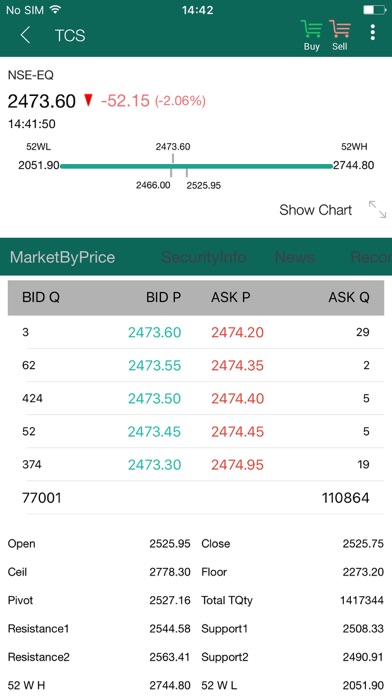The width and height of the screenshot is (392, 696).
Task: Tap the ask price 2474.95
Action: pyautogui.click(x=238, y=465)
